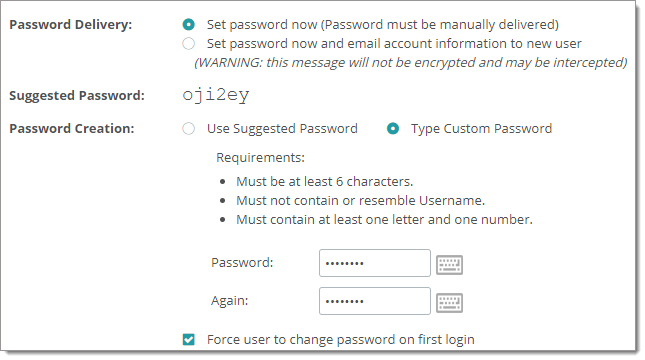The width and height of the screenshot is (645, 360).
Task: Select Set password now manual delivery radio
Action: pyautogui.click(x=188, y=25)
